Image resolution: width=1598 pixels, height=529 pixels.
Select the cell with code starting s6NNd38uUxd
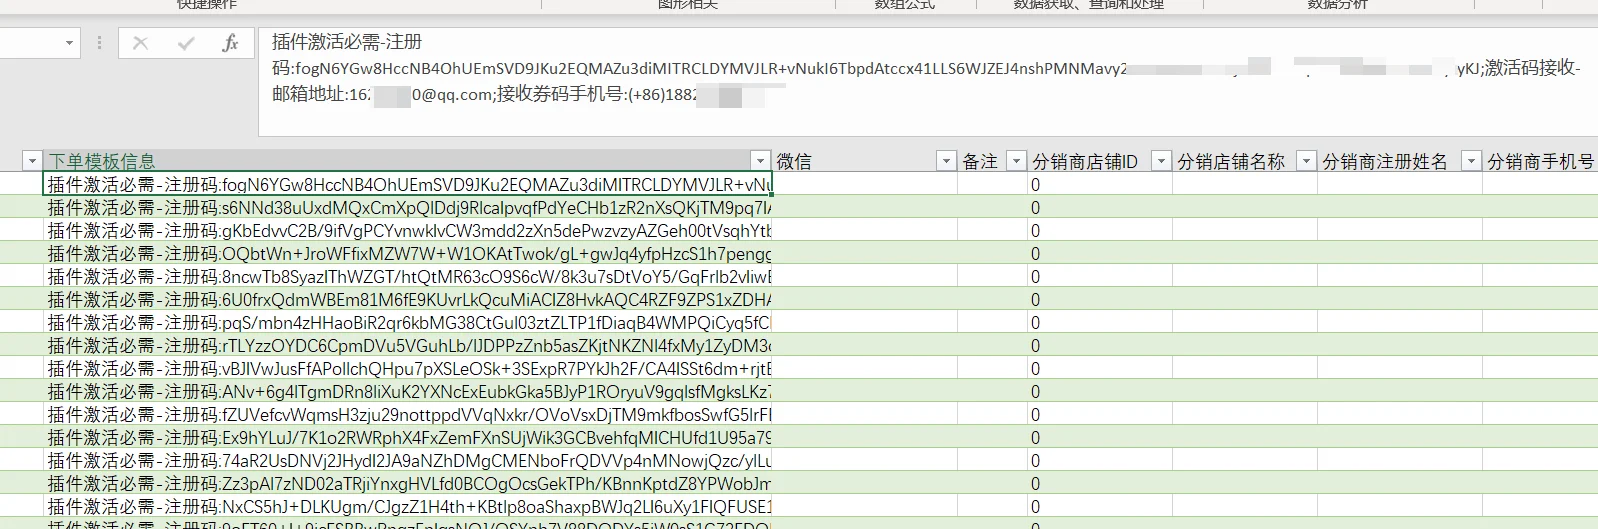pos(408,207)
